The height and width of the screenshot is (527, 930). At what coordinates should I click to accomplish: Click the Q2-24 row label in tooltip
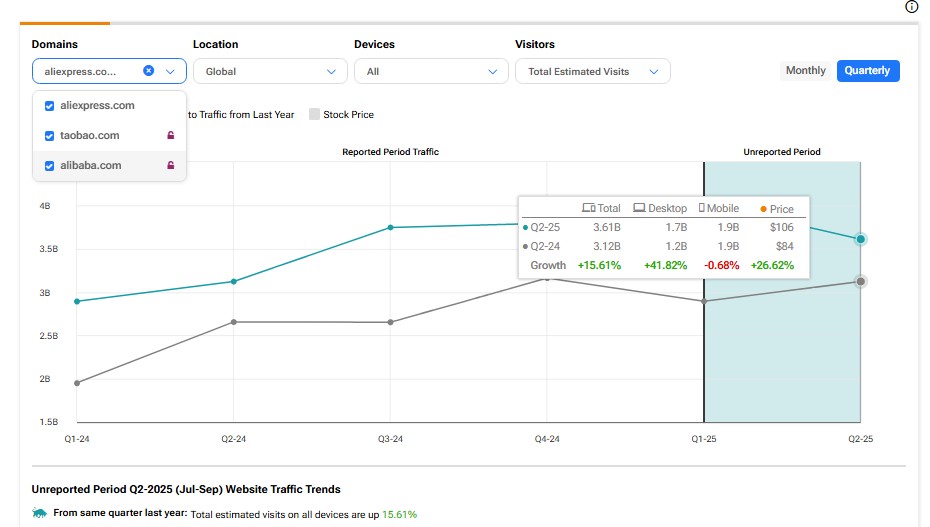coord(545,246)
